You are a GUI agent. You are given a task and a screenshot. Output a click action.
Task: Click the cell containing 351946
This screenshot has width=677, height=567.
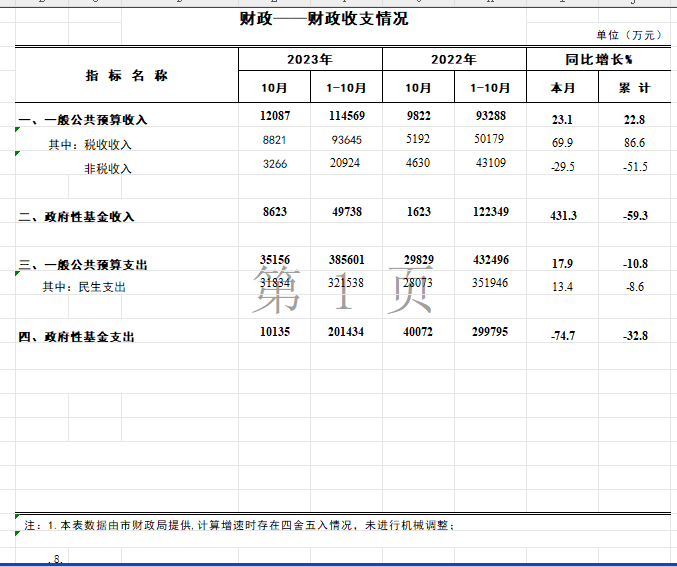click(490, 283)
